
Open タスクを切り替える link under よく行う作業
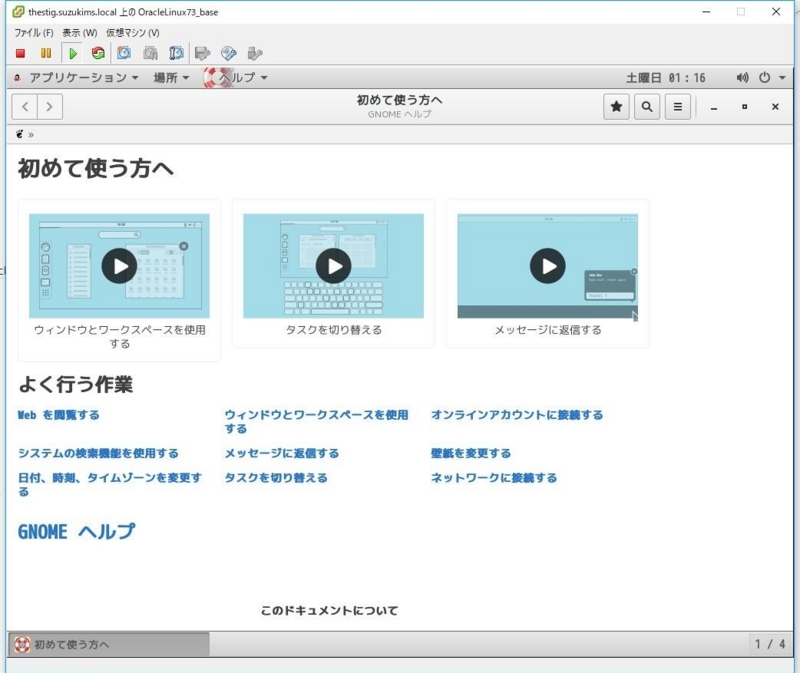coord(276,478)
